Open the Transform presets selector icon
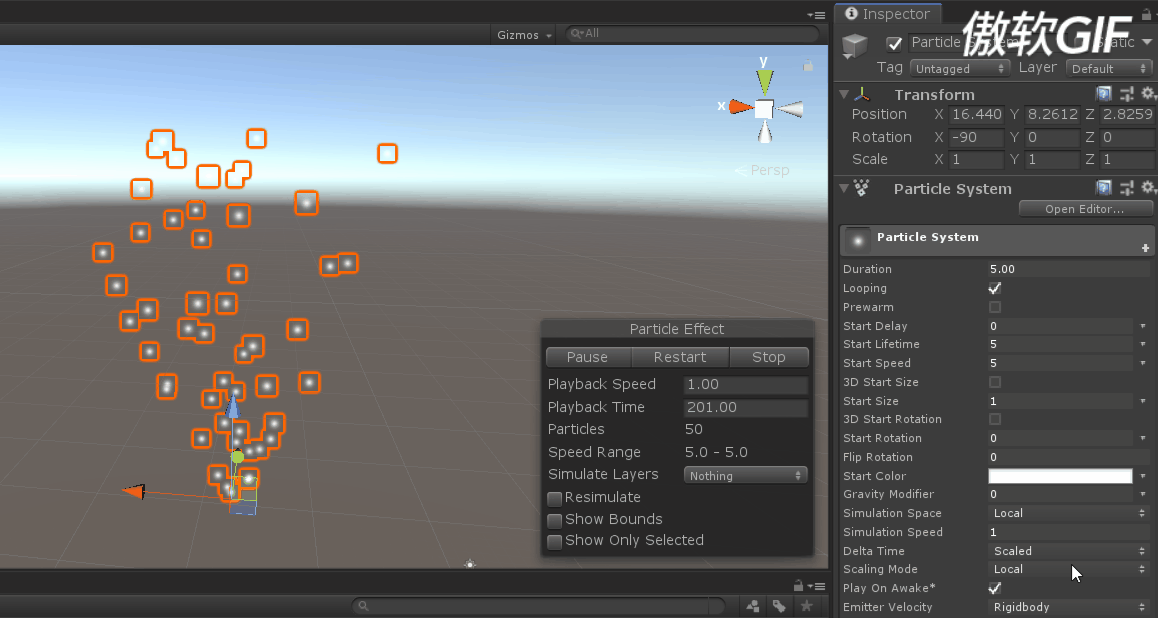Screen dimensions: 1158x618 [1127, 94]
